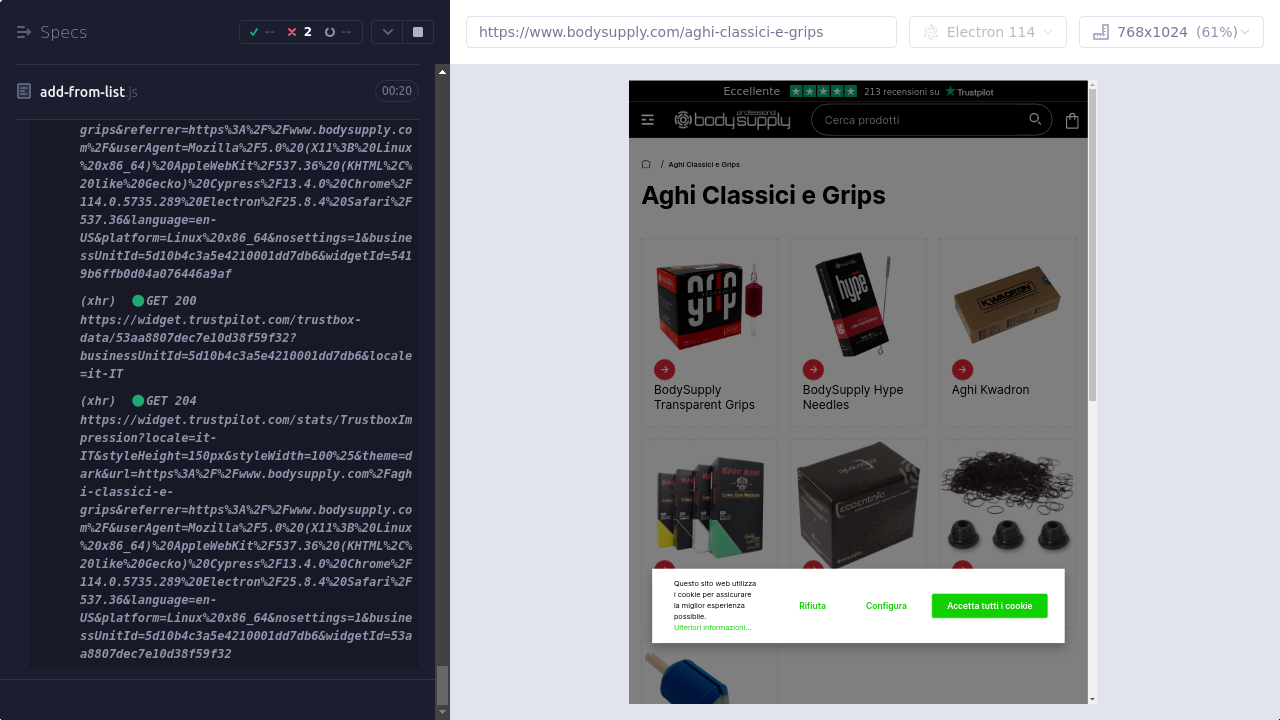Image resolution: width=1280 pixels, height=720 pixels.
Task: Click red arrow on BodySupply Transparent Grips
Action: (x=664, y=369)
